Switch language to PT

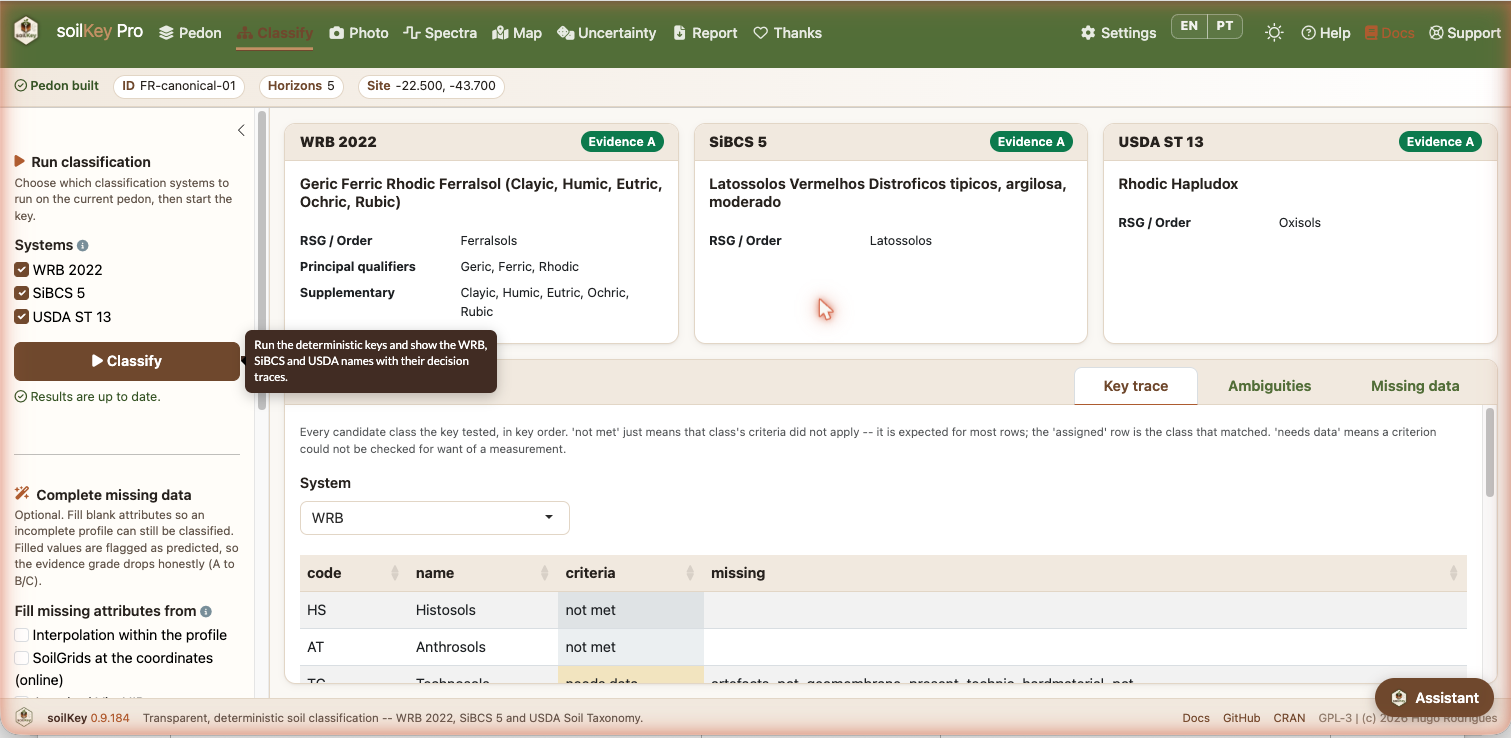pos(1225,27)
